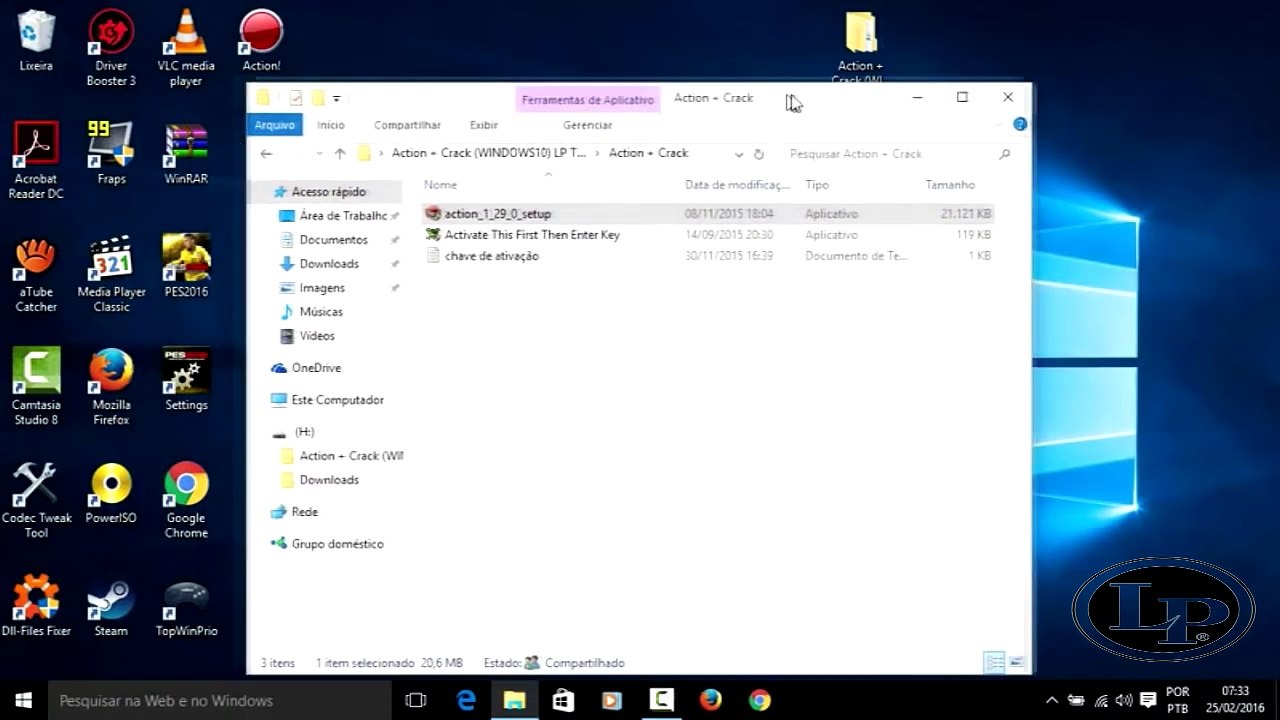The width and height of the screenshot is (1280, 720).
Task: Click the Pesquisar Action + Crack search box
Action: coord(898,154)
